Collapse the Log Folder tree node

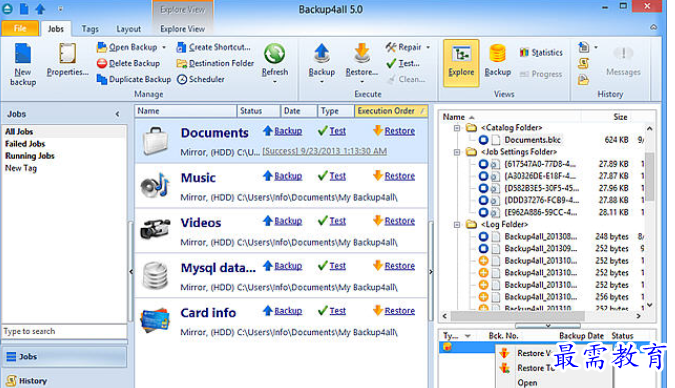457,224
